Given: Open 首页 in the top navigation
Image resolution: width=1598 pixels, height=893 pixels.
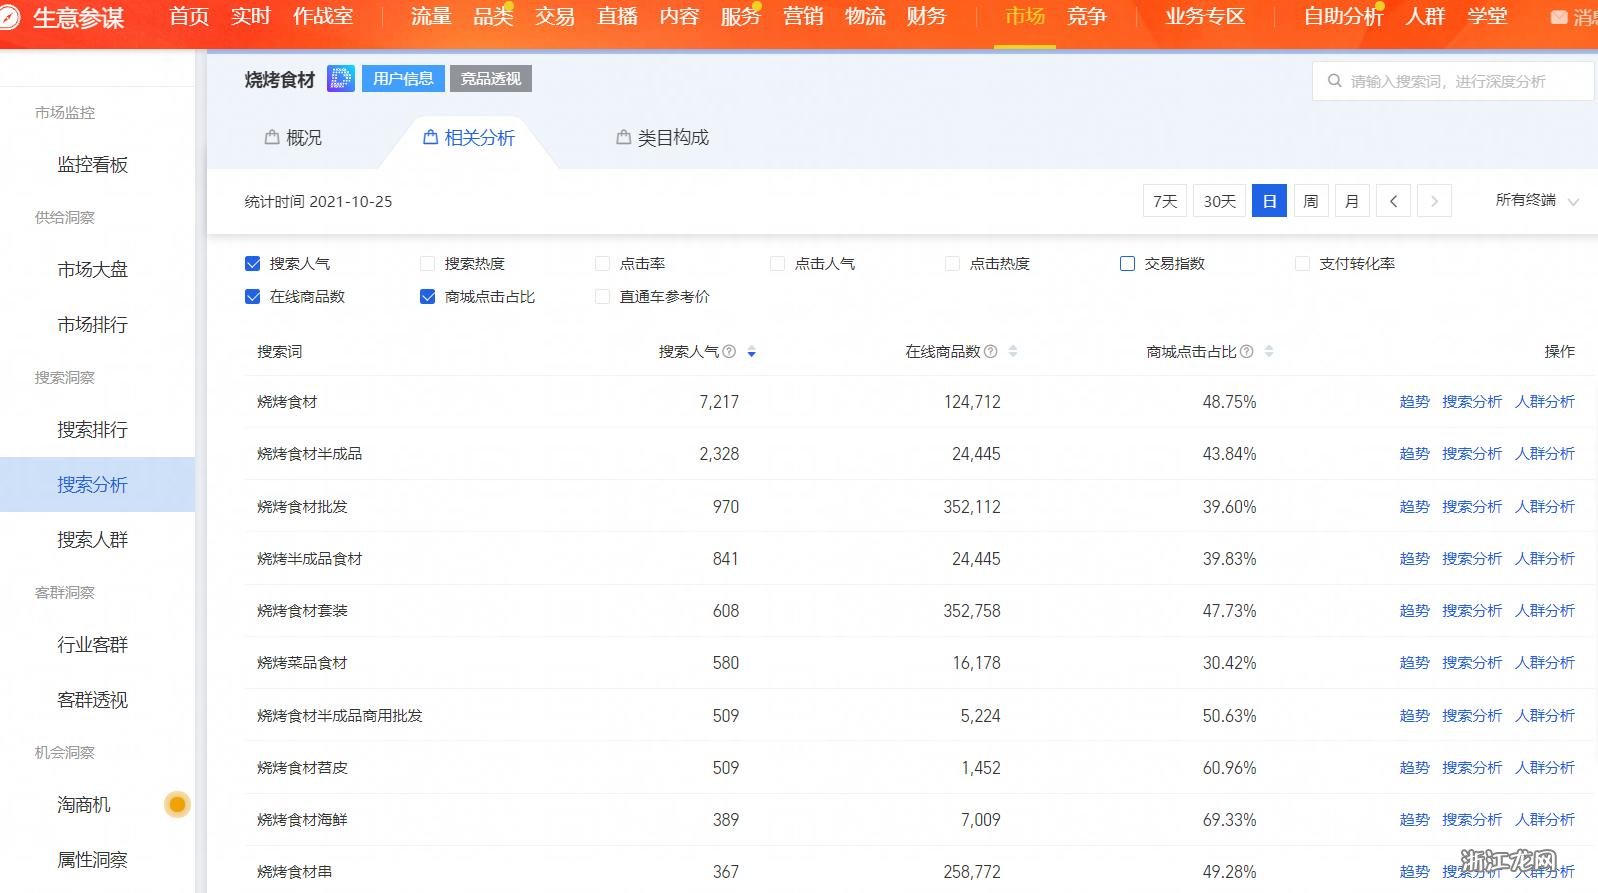Looking at the screenshot, I should tap(189, 17).
